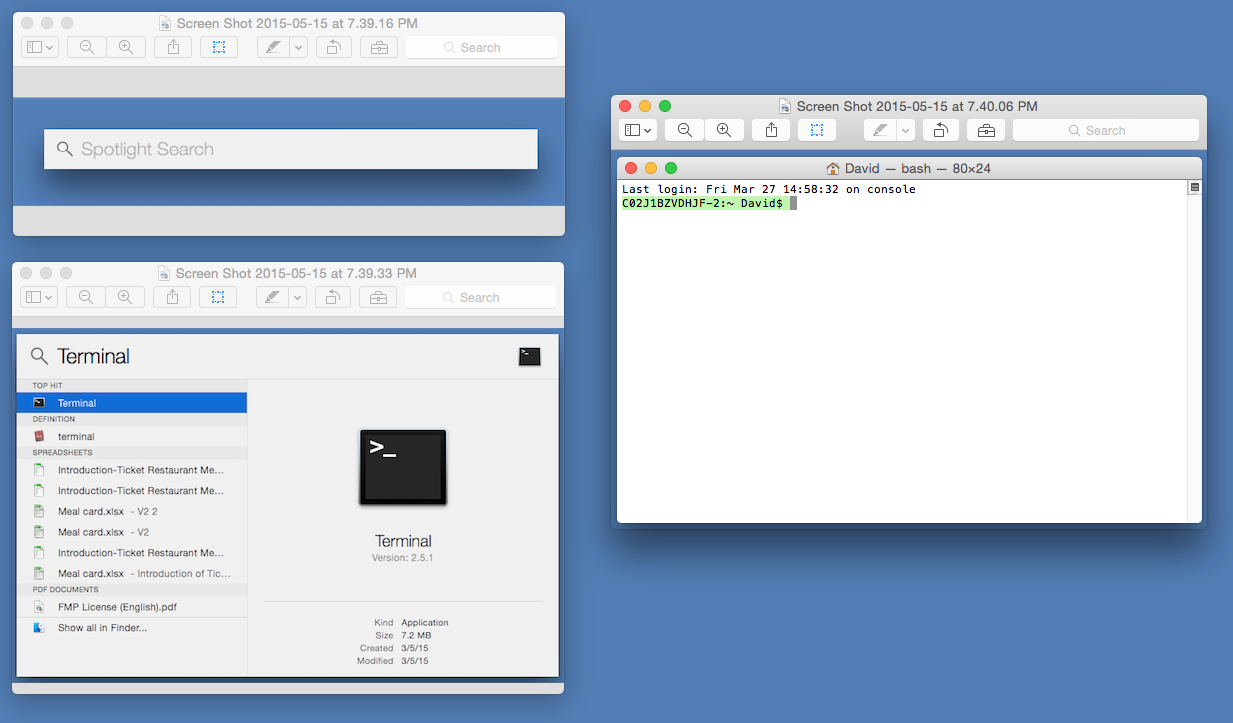
Task: Toggle Markup toolbox in 7.39.16 PM window
Action: pos(379,47)
